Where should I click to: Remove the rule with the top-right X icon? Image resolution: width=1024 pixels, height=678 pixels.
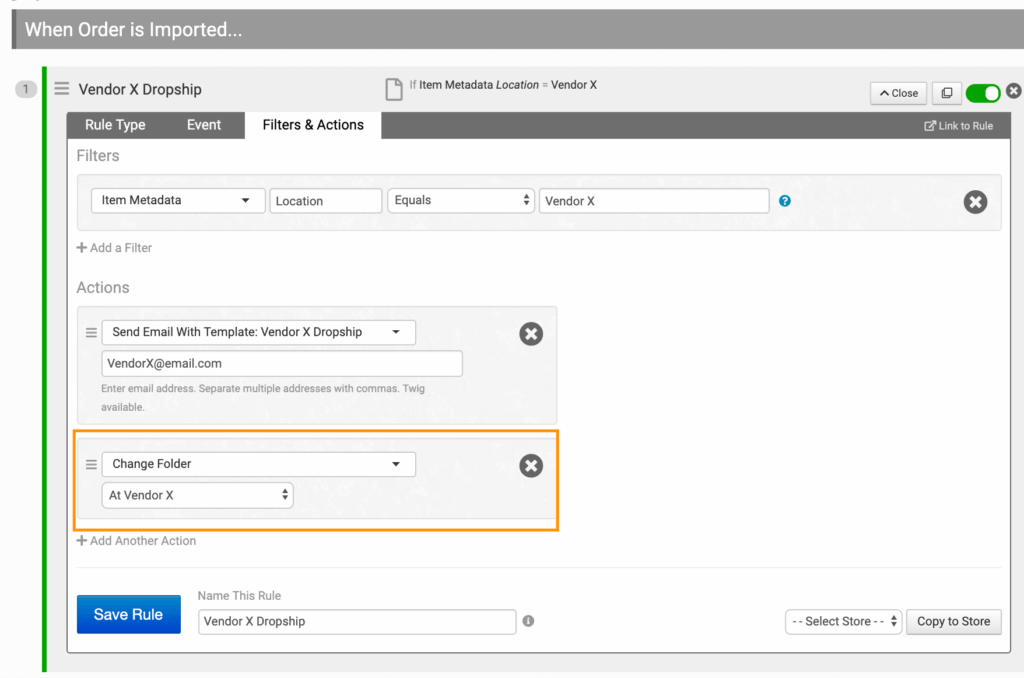1013,91
